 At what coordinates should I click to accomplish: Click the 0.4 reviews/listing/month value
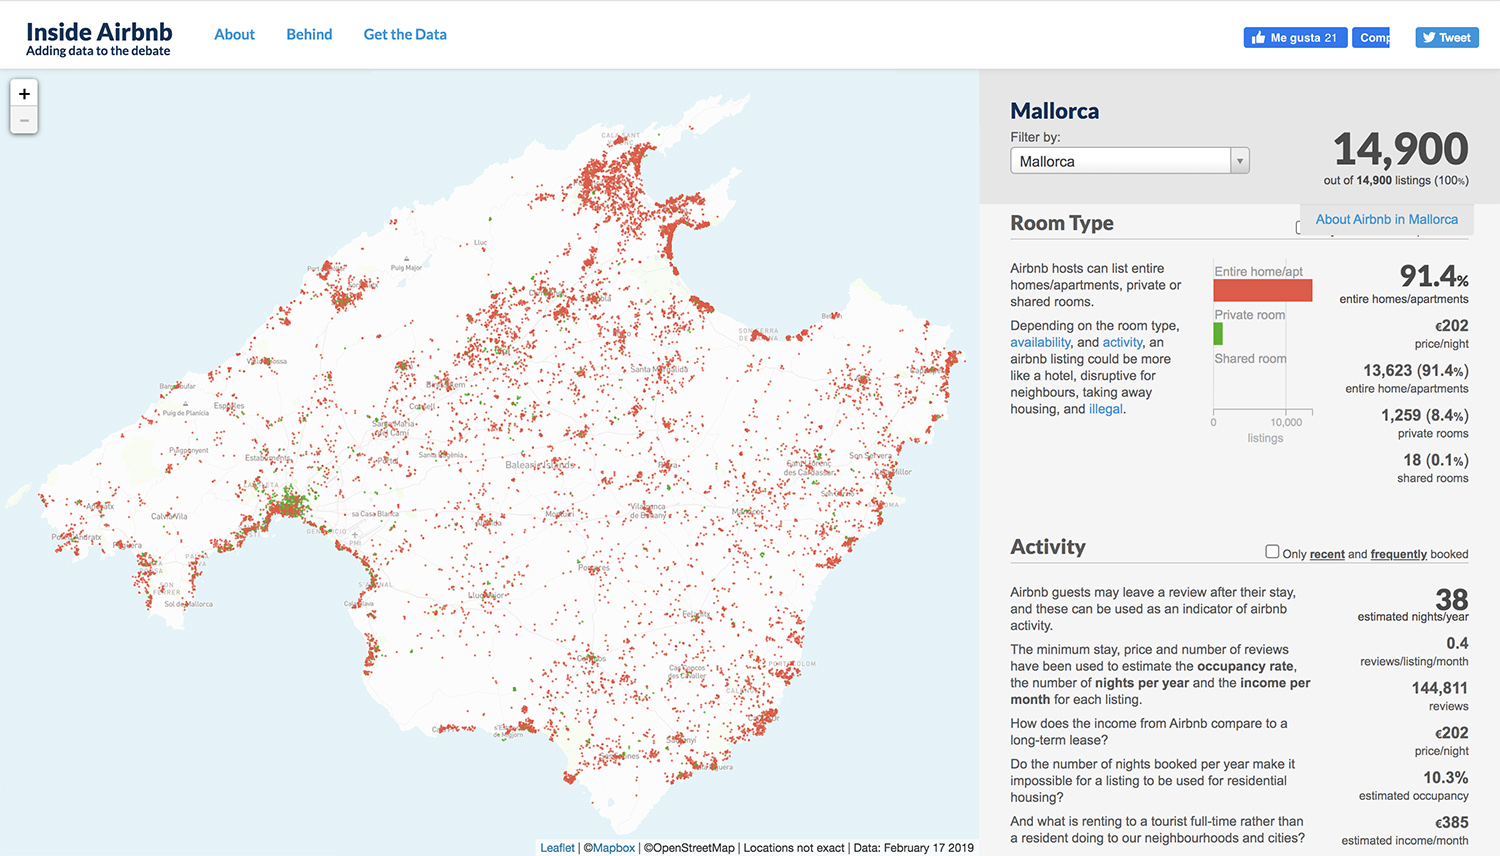1457,643
